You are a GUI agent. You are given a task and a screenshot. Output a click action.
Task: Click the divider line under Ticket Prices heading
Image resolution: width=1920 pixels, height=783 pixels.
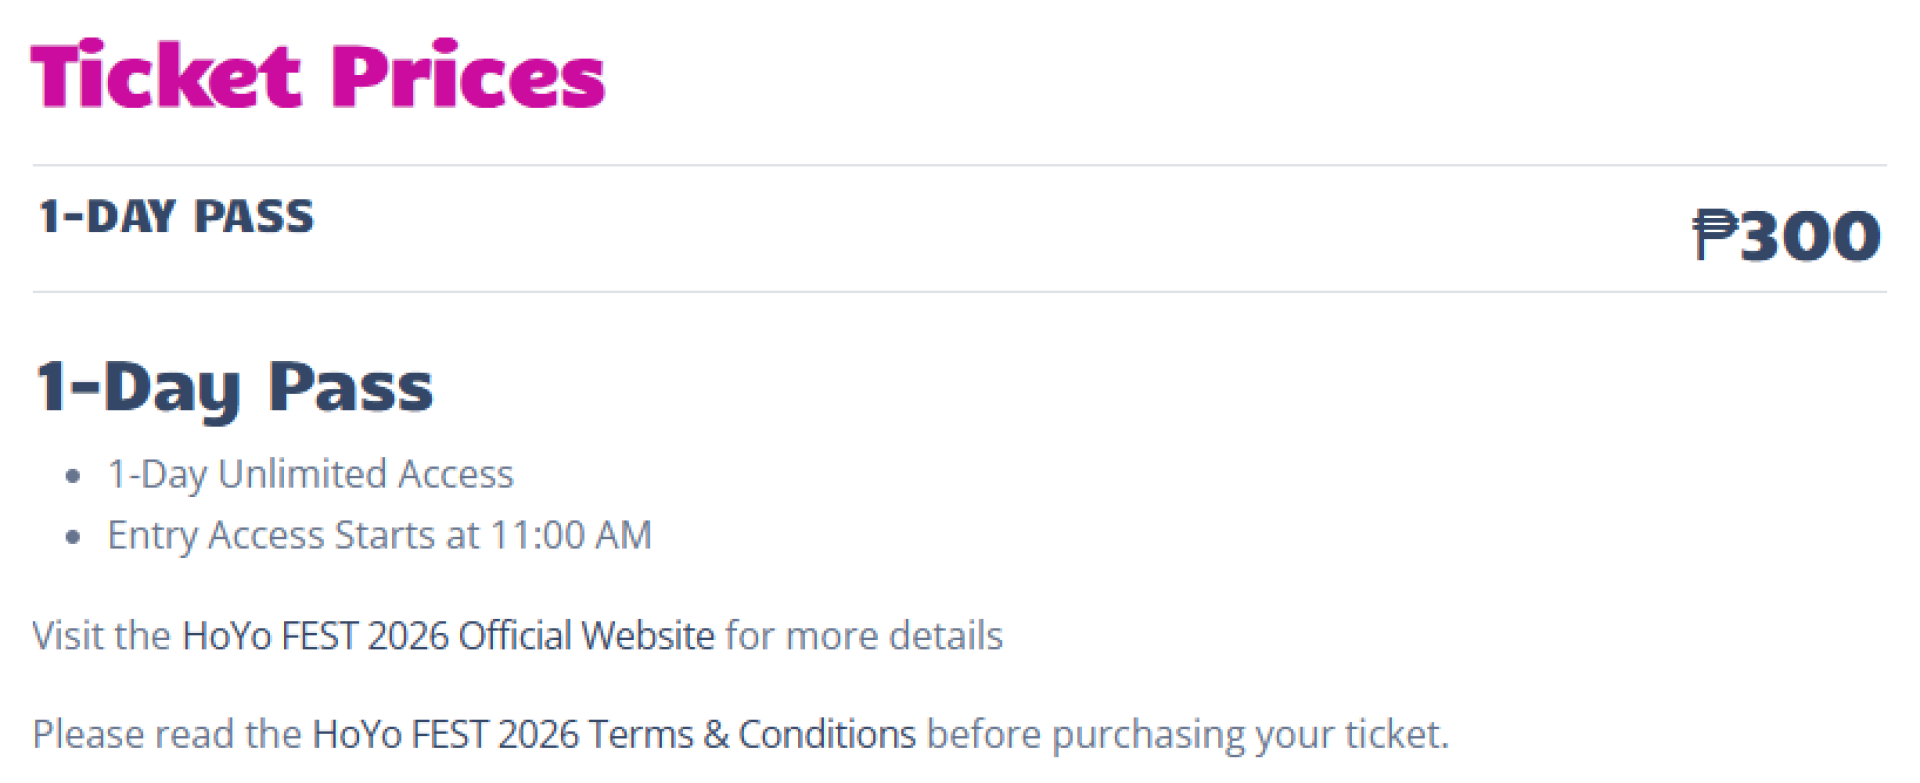tap(960, 165)
